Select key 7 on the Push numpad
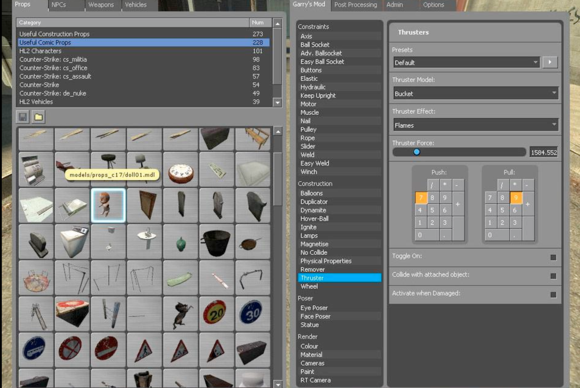Image resolution: width=580 pixels, height=388 pixels. 421,198
